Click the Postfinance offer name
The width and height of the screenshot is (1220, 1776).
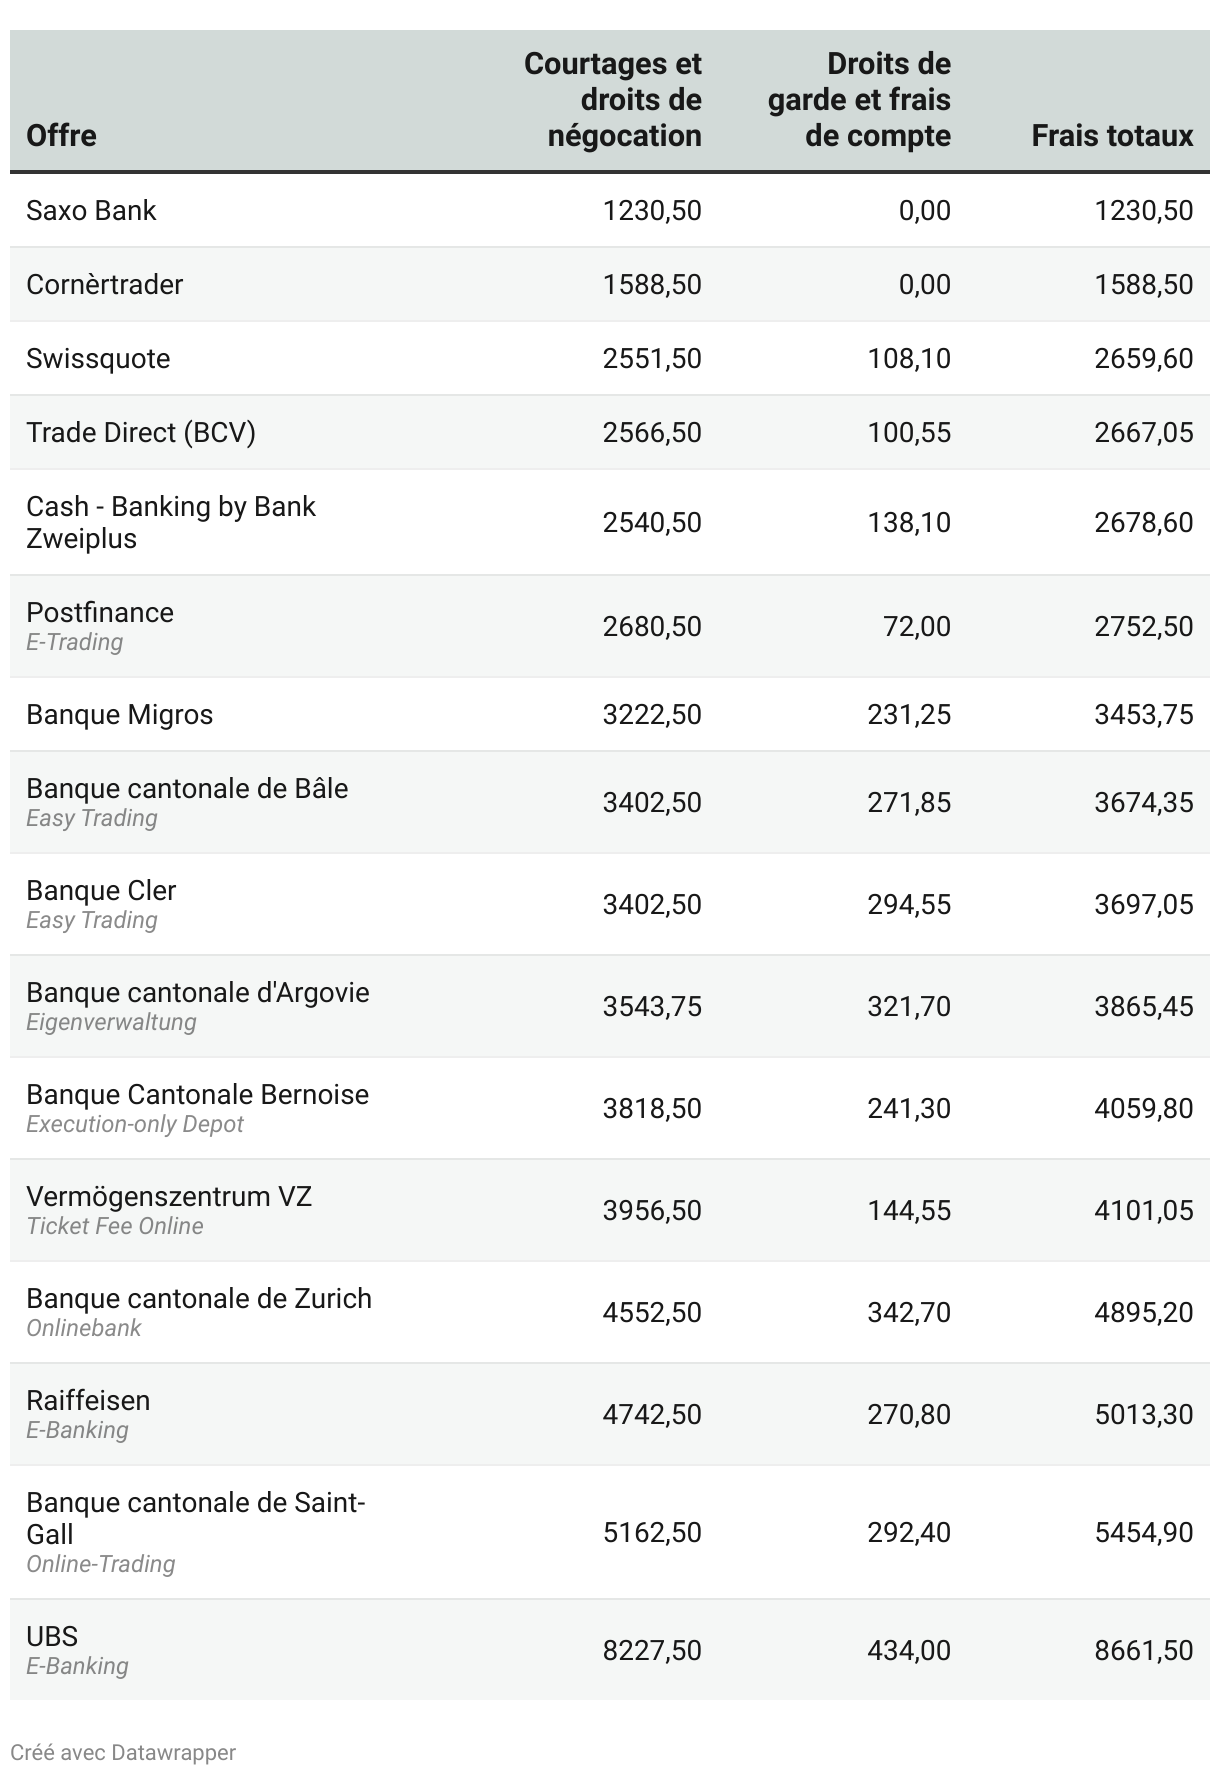pyautogui.click(x=100, y=612)
